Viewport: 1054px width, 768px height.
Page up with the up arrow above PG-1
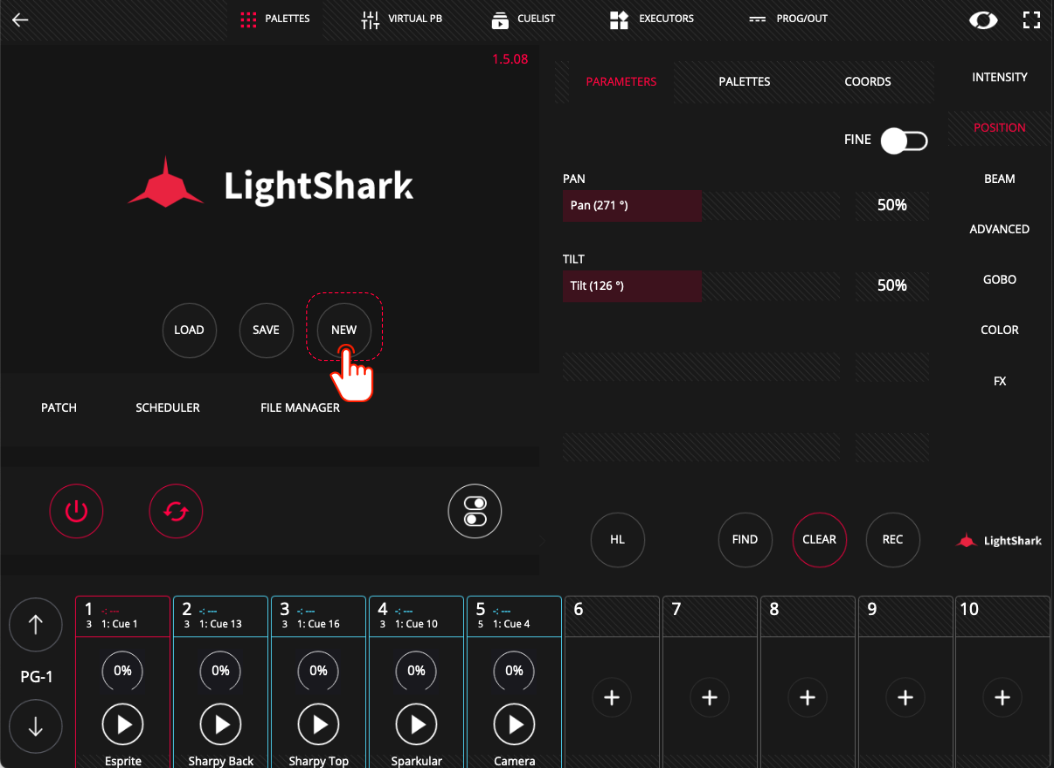coord(36,625)
